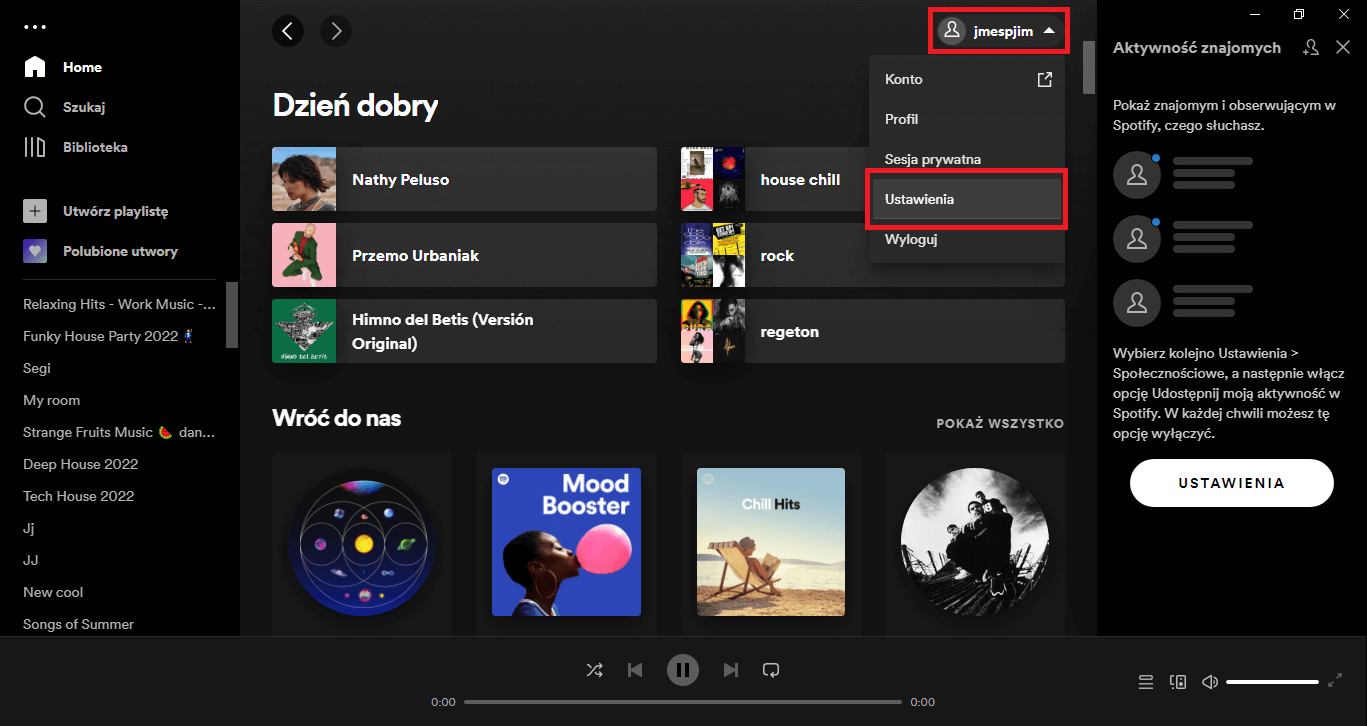Pause playback with the center button
Viewport: 1367px width, 726px height.
pos(683,670)
